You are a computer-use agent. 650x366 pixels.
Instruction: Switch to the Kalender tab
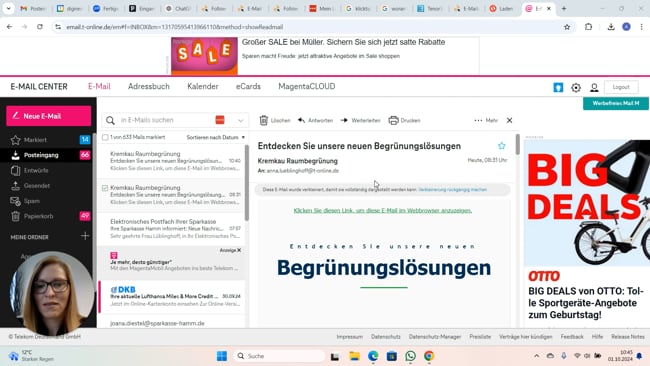(203, 86)
